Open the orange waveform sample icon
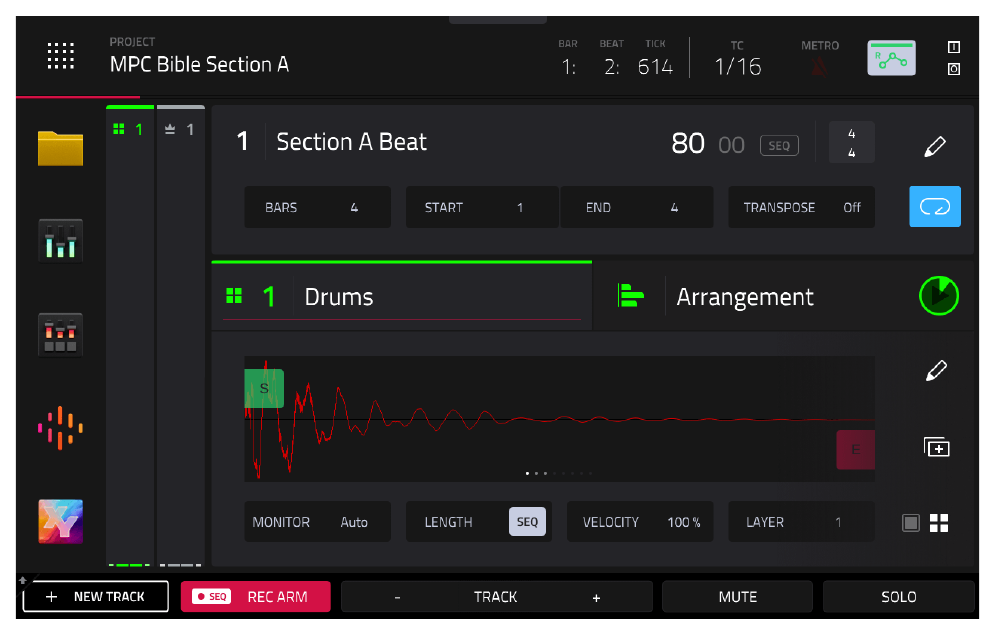 [60, 428]
